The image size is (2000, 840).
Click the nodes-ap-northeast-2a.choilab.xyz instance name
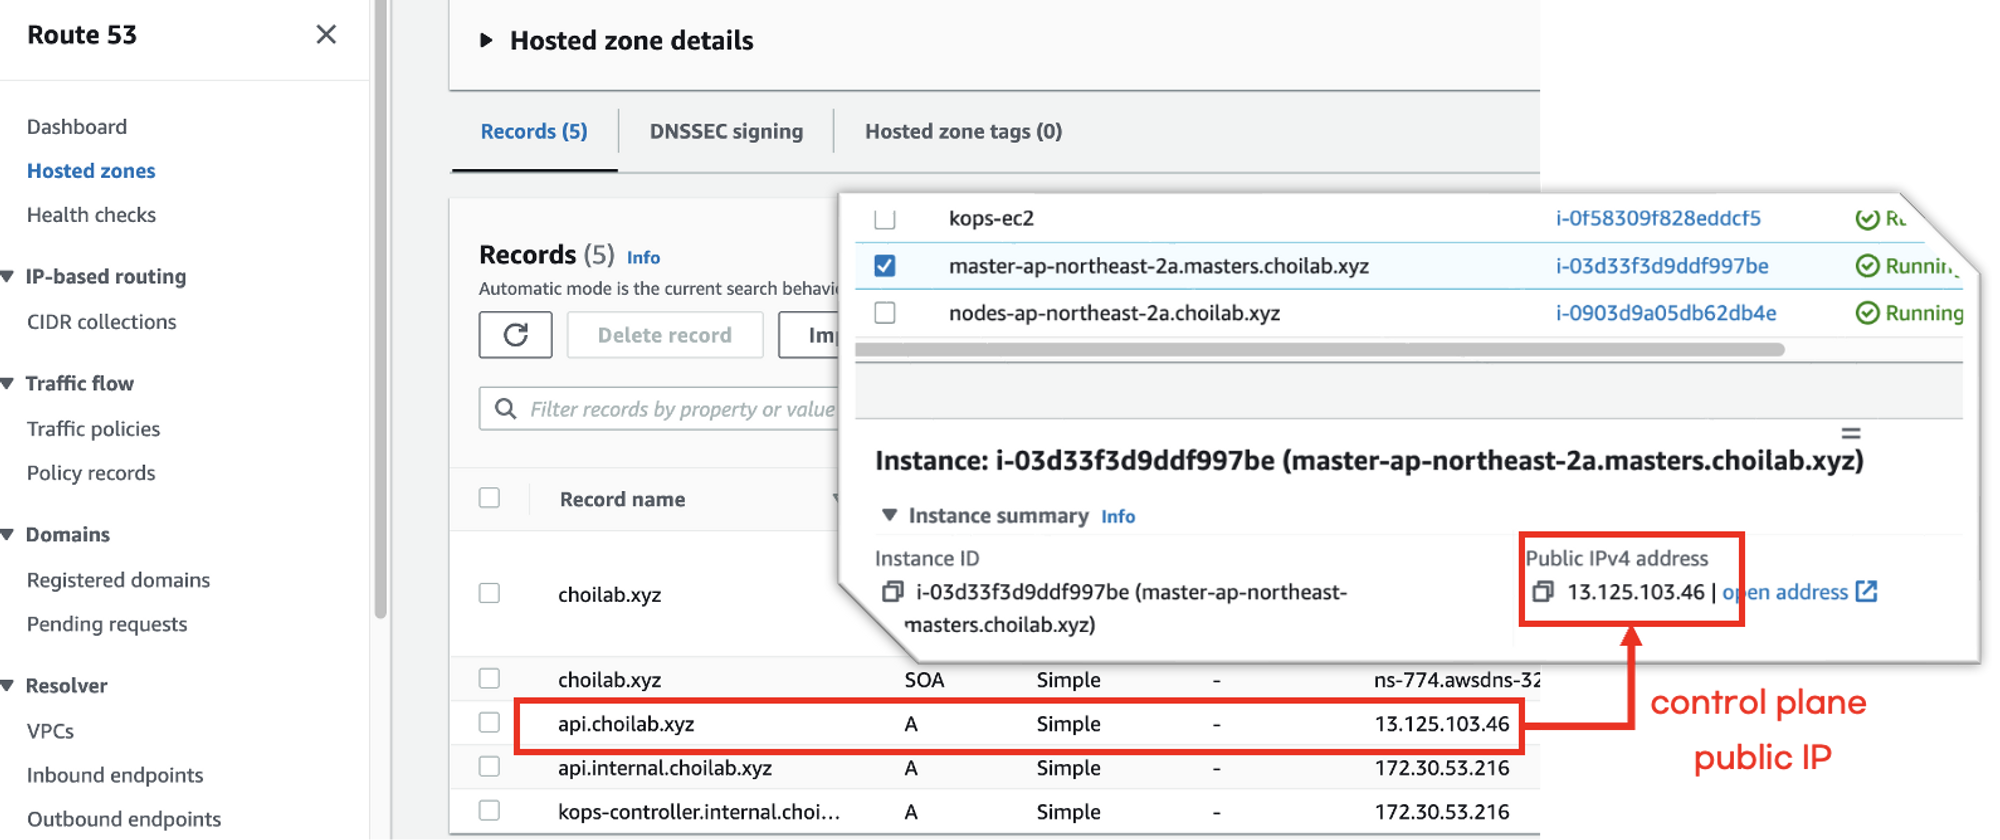[1114, 313]
